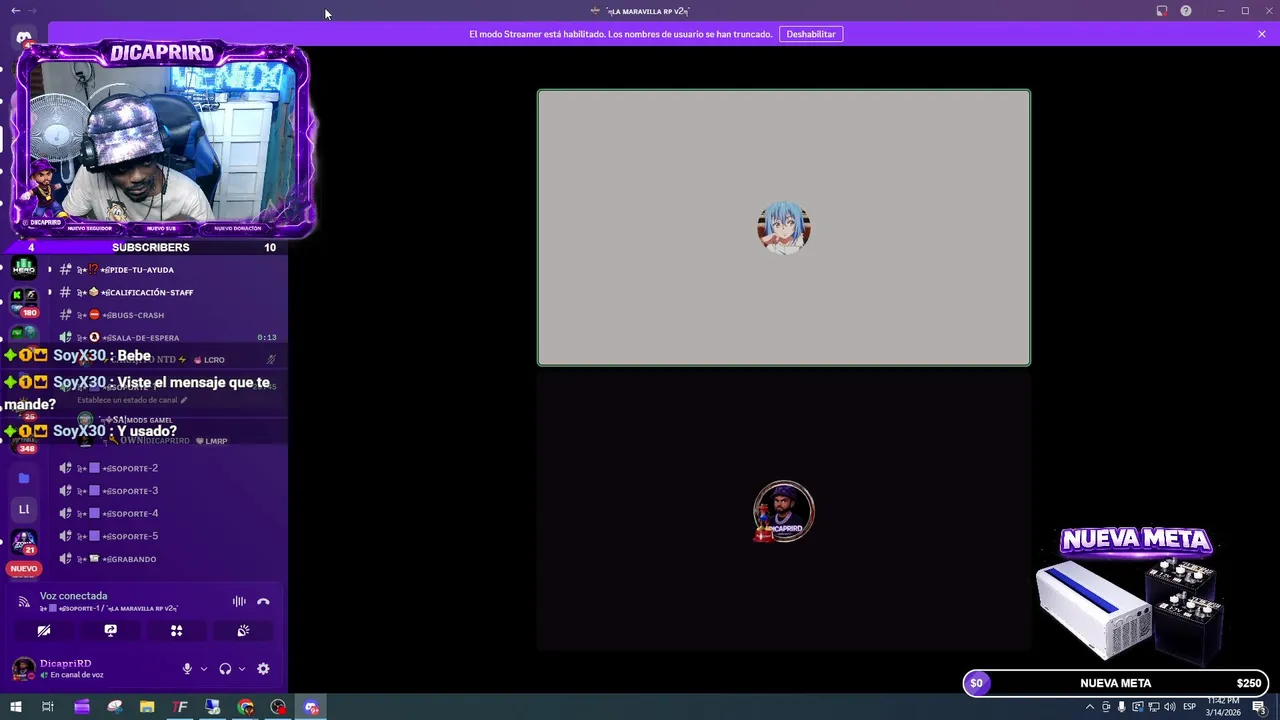Open microphone input options dropdown arrow
Screen dimensions: 1280x720
204,669
